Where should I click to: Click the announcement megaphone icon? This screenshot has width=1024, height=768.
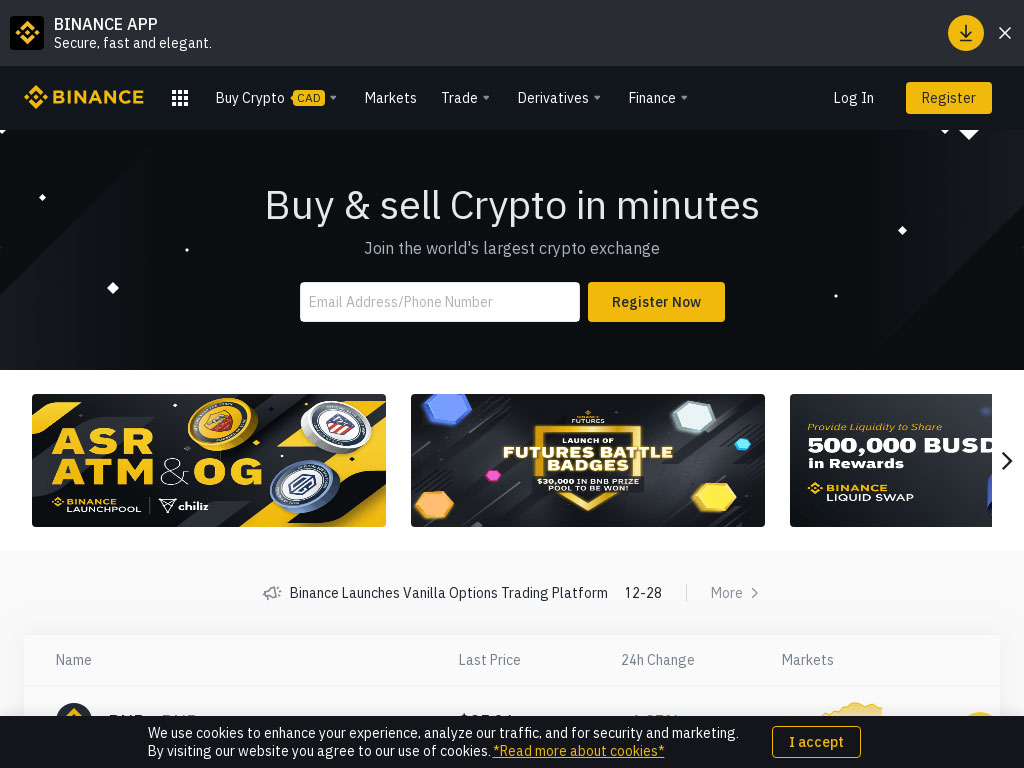click(x=272, y=592)
